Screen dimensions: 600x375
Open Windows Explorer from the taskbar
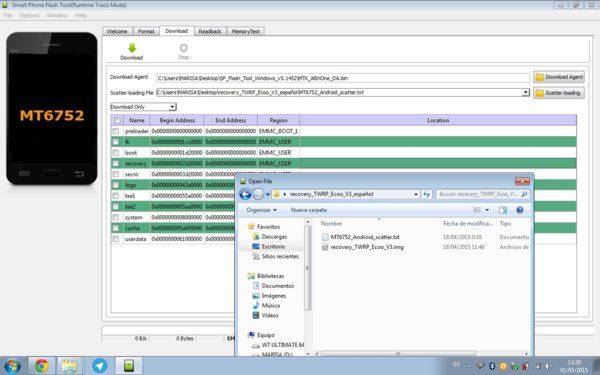click(69, 366)
